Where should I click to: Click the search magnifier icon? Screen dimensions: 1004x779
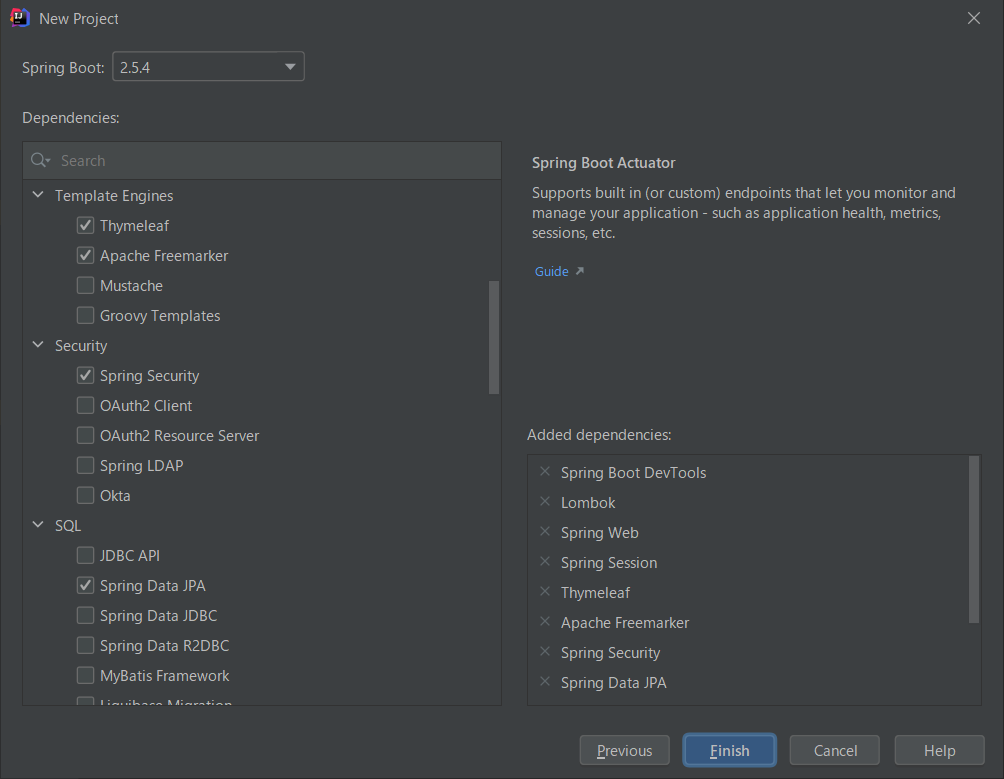[x=40, y=160]
